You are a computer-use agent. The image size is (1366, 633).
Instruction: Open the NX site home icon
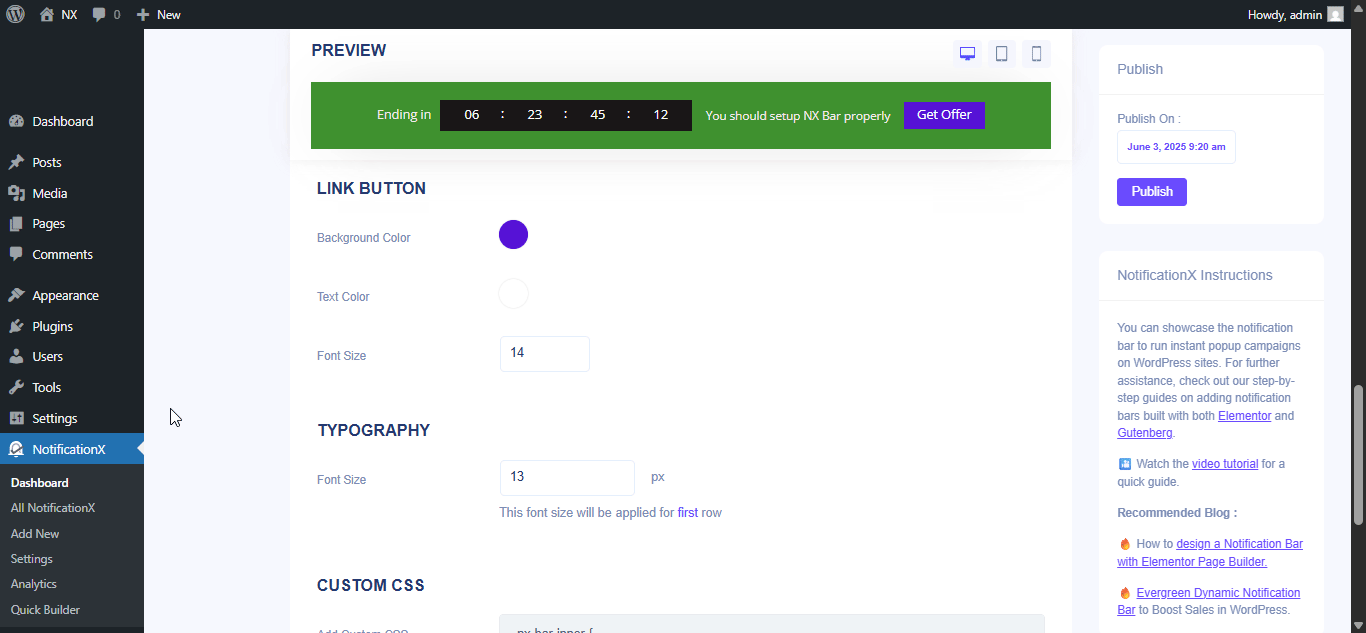[x=47, y=14]
